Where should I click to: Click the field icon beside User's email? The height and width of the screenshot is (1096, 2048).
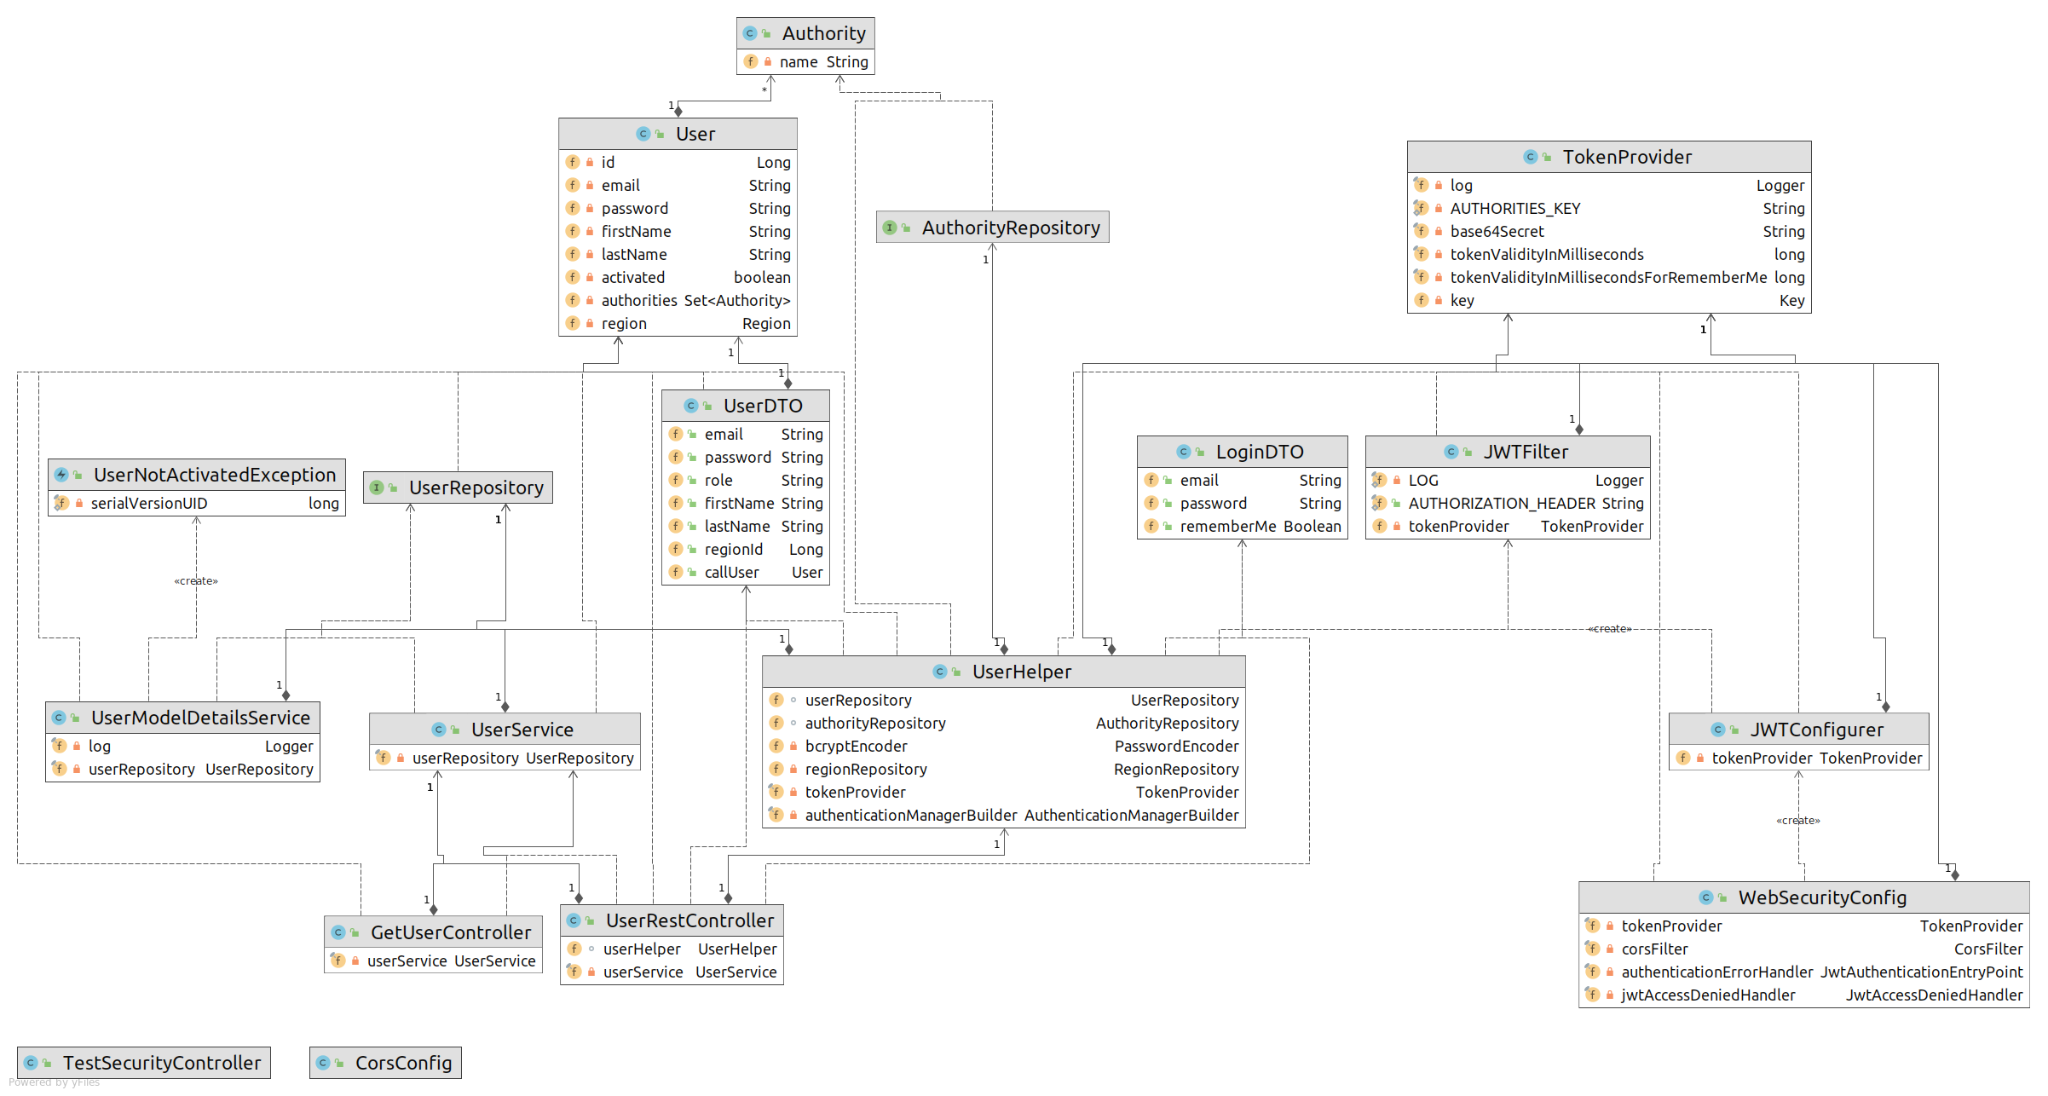click(x=572, y=185)
